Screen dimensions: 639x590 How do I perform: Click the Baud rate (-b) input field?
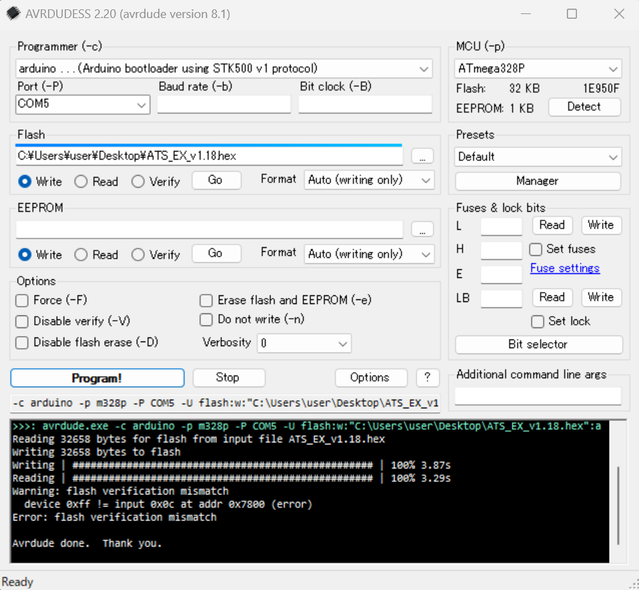coord(224,104)
